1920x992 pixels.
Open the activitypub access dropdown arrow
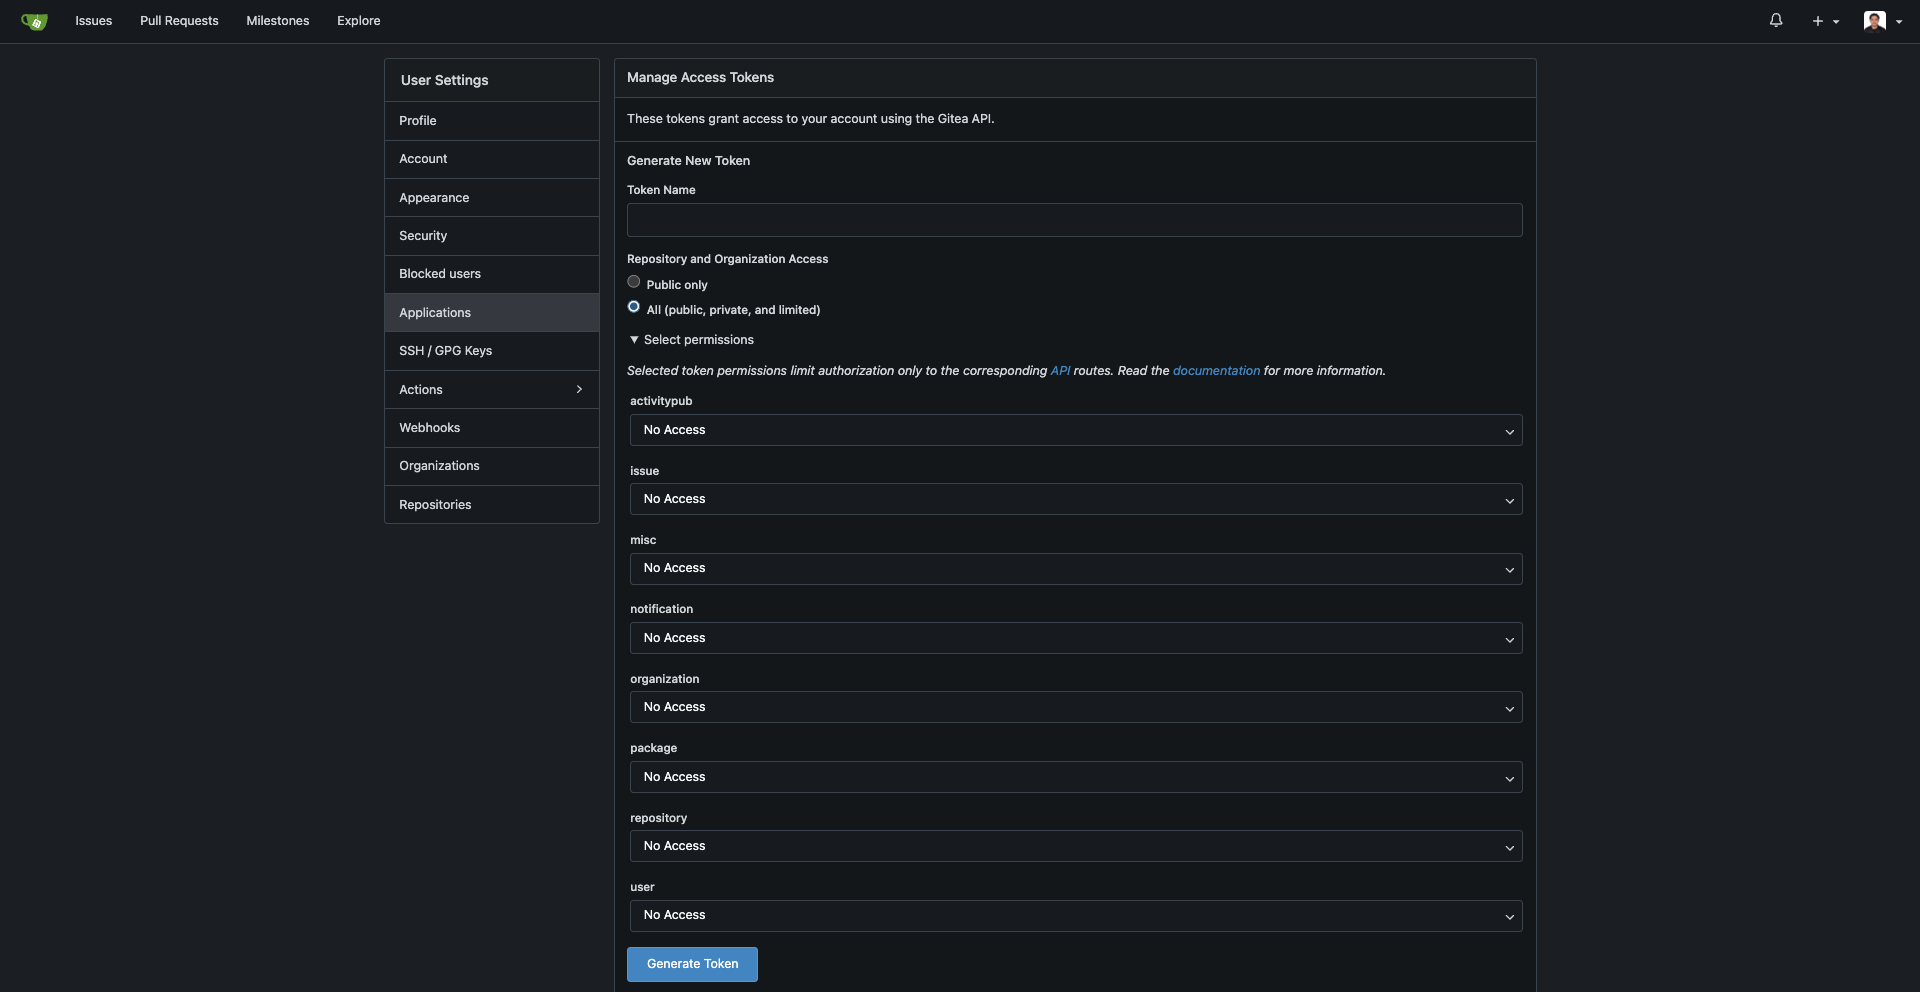1510,430
